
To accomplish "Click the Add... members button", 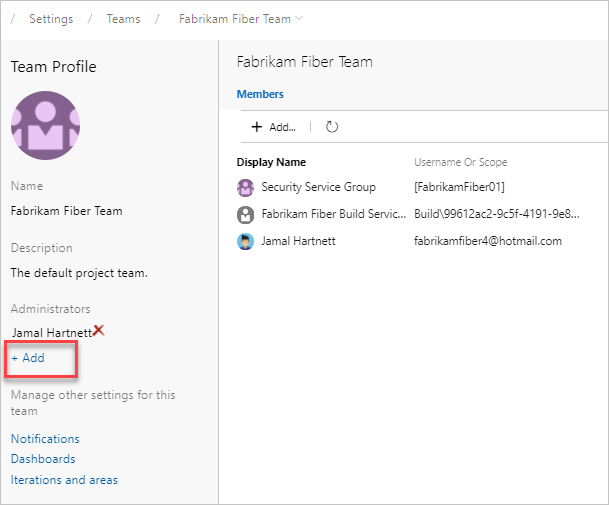I will tap(274, 127).
